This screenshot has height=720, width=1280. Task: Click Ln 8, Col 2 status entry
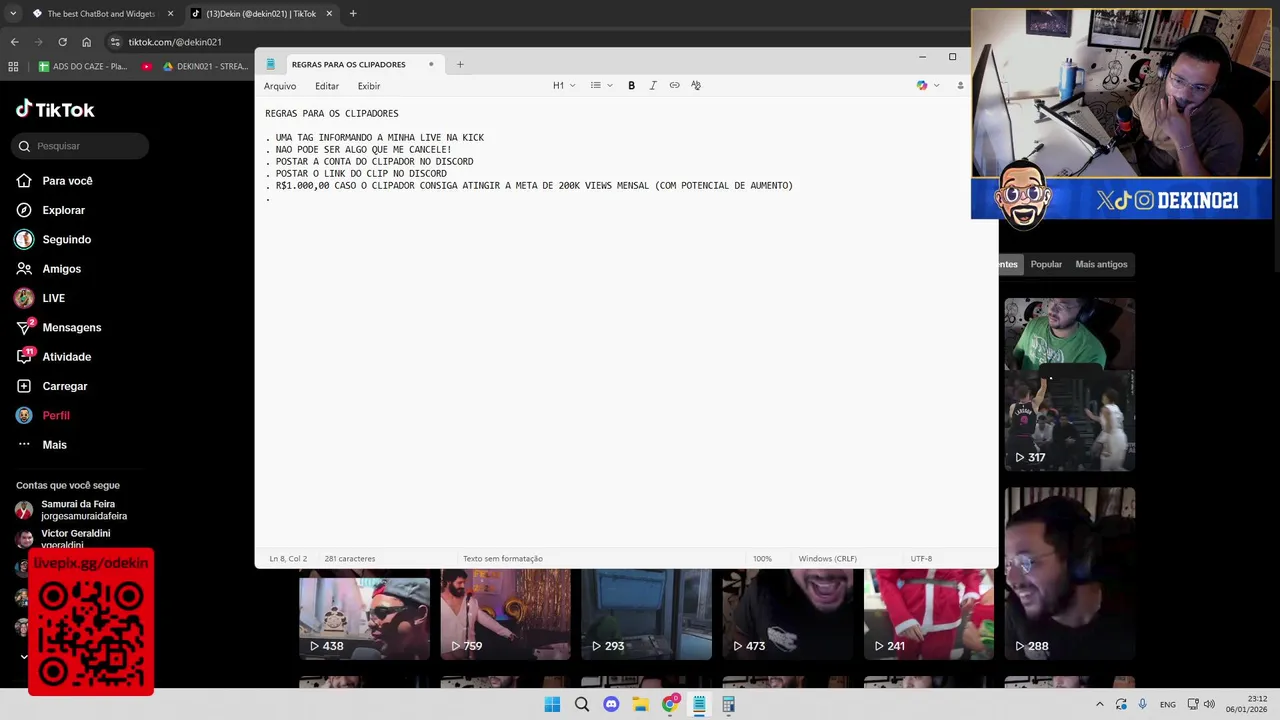point(288,559)
